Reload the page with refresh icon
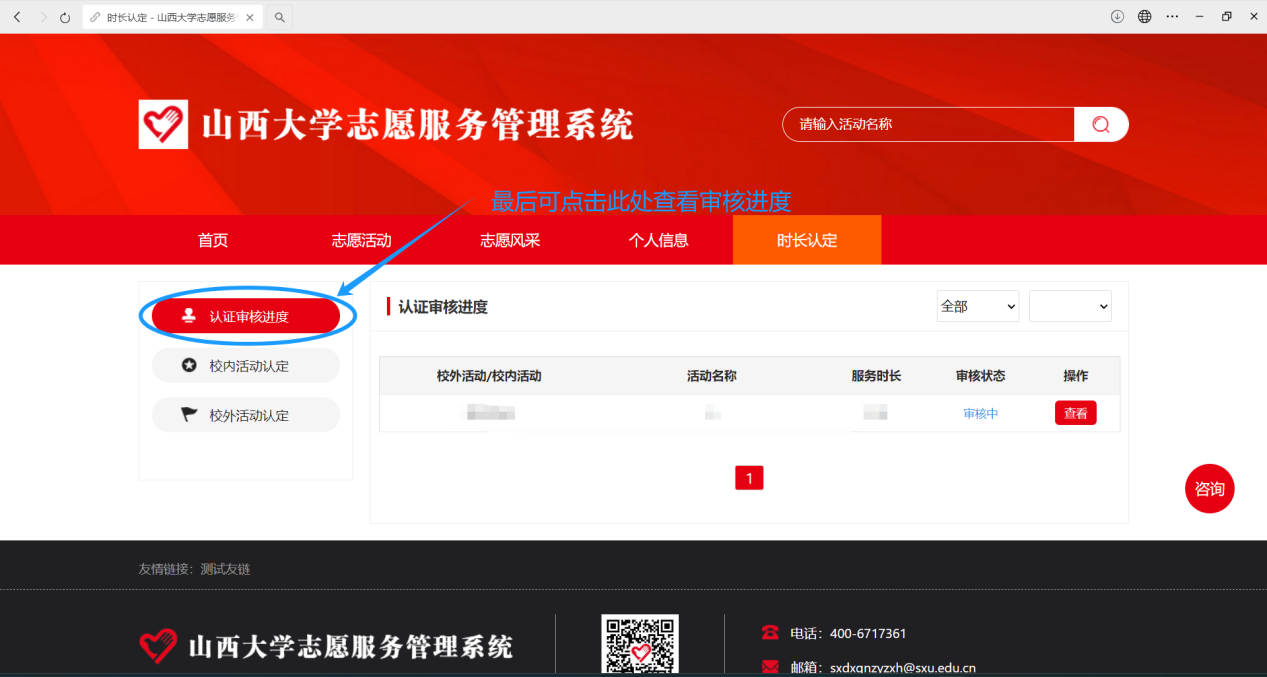Viewport: 1267px width, 677px height. pos(65,17)
